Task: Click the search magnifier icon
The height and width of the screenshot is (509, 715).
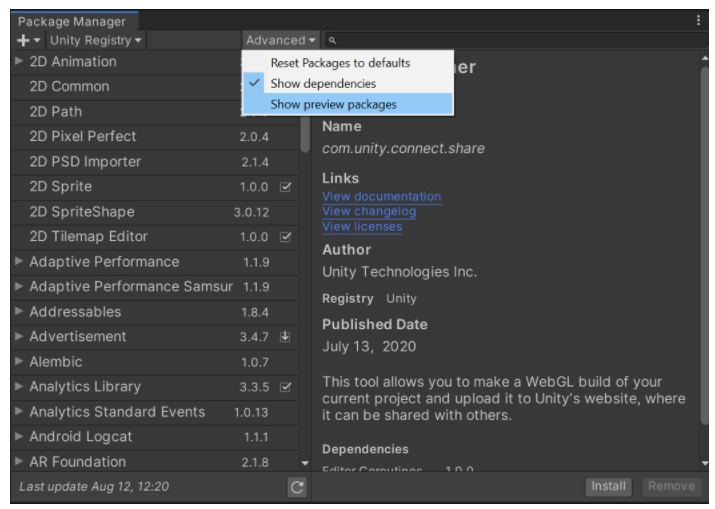Action: click(x=332, y=41)
